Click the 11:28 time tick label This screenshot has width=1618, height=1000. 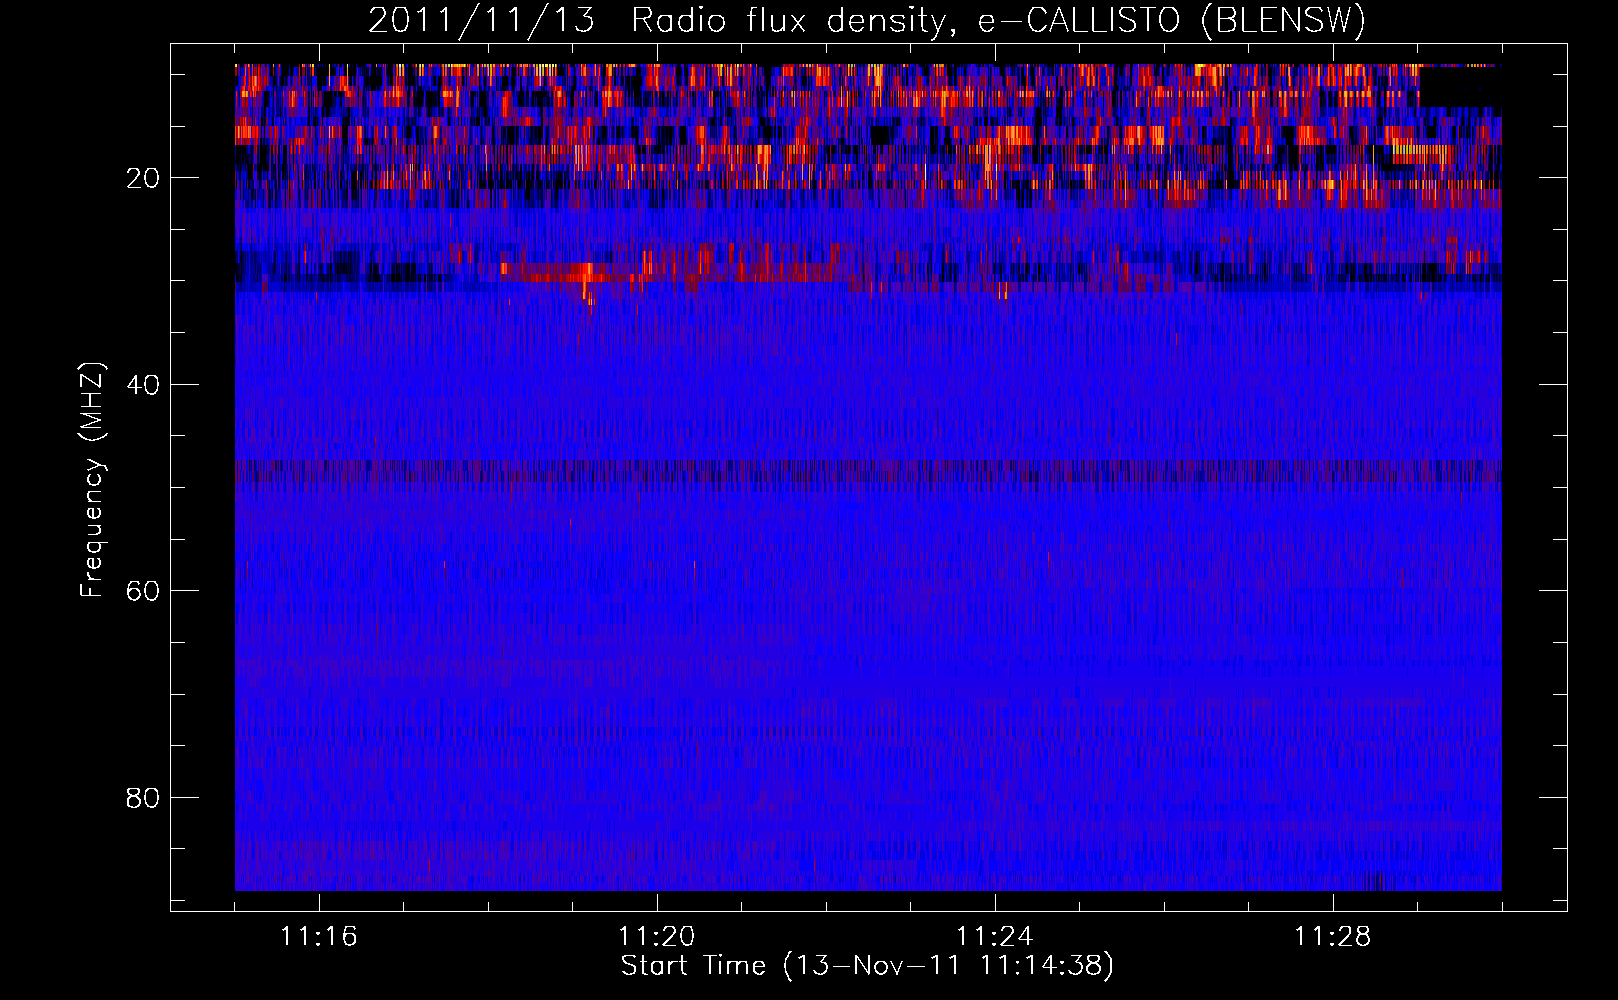[x=1333, y=937]
